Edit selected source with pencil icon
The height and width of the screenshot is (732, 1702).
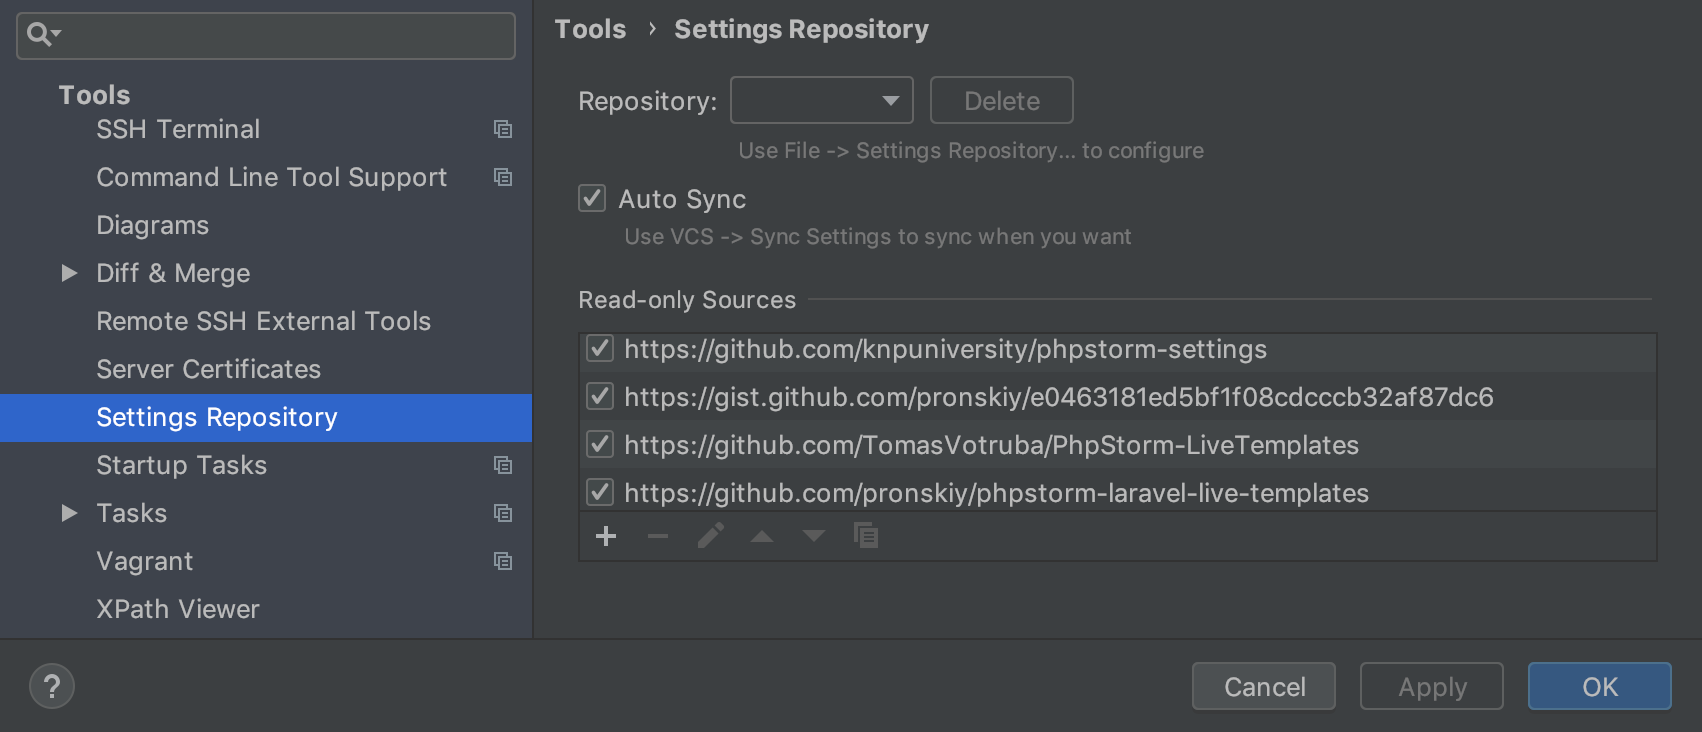click(710, 536)
